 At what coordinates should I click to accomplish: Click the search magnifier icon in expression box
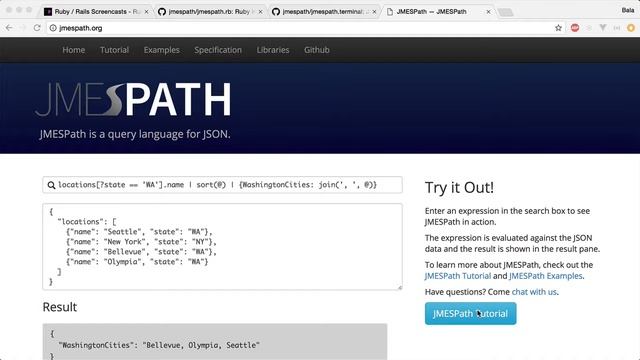51,185
